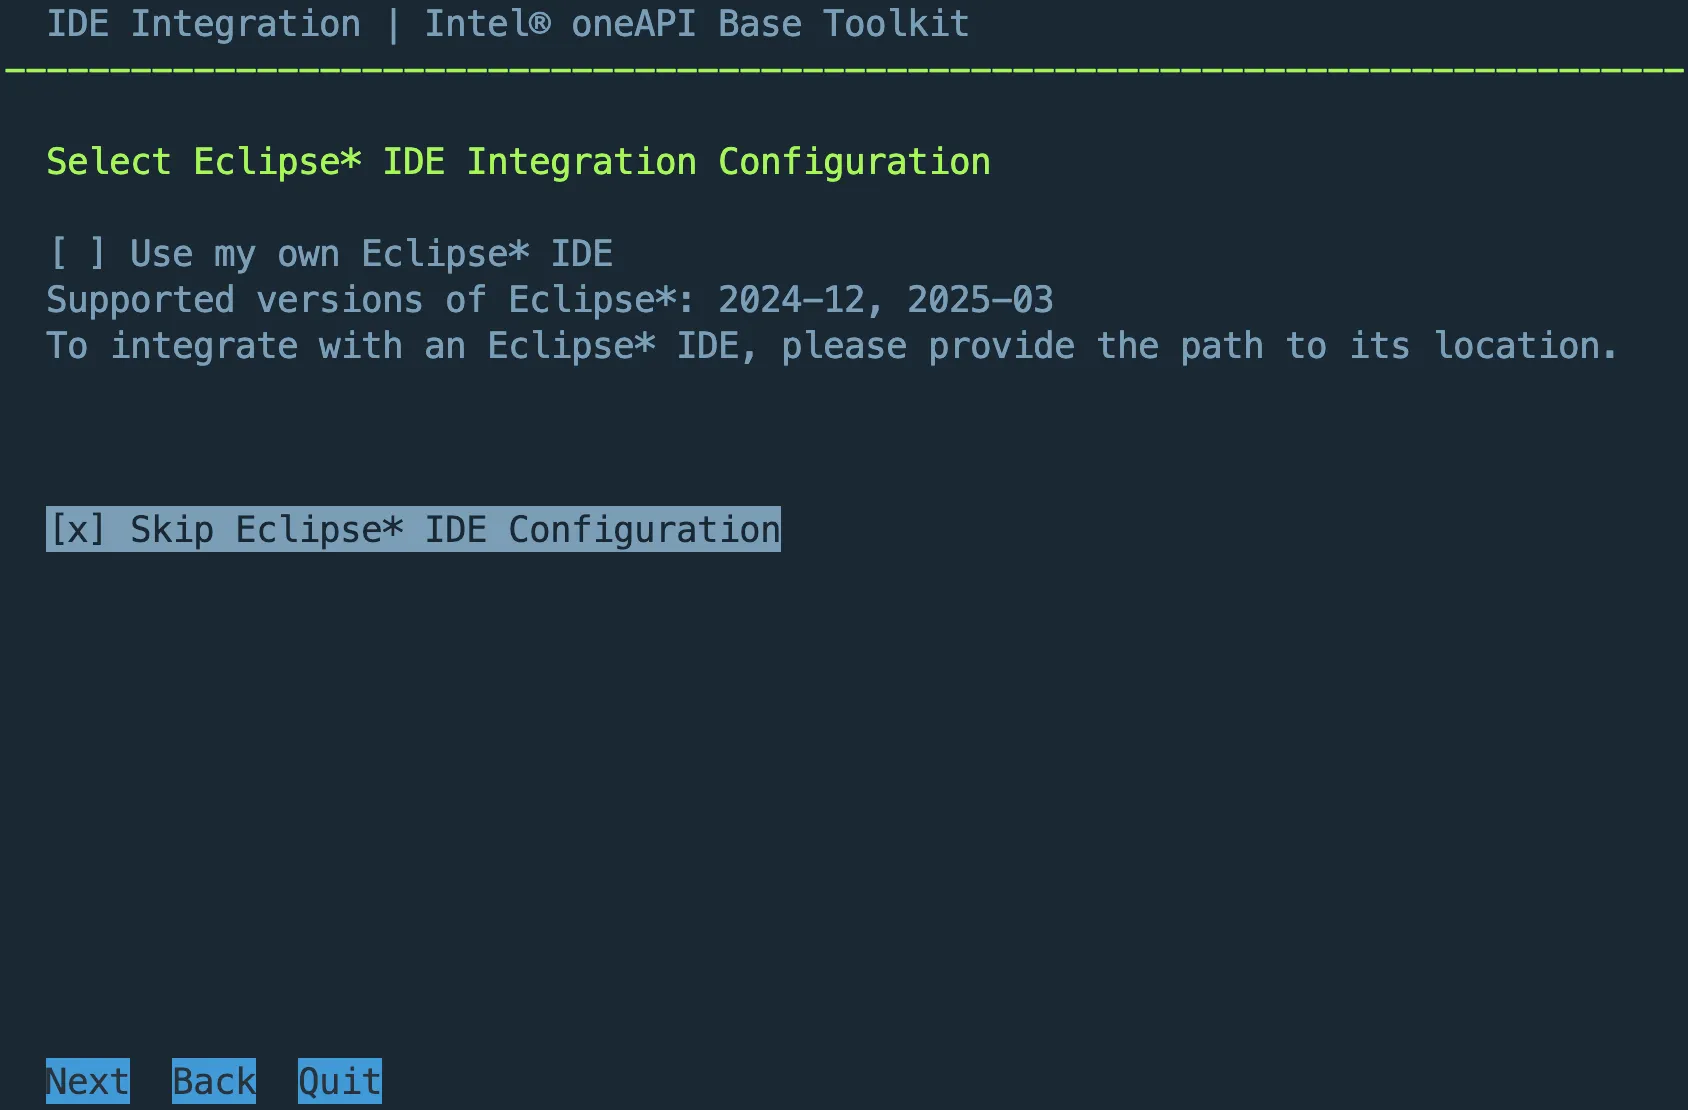
Task: Select the highlighted Skip Eclipse IDE Configuration entry
Action: pos(413,529)
